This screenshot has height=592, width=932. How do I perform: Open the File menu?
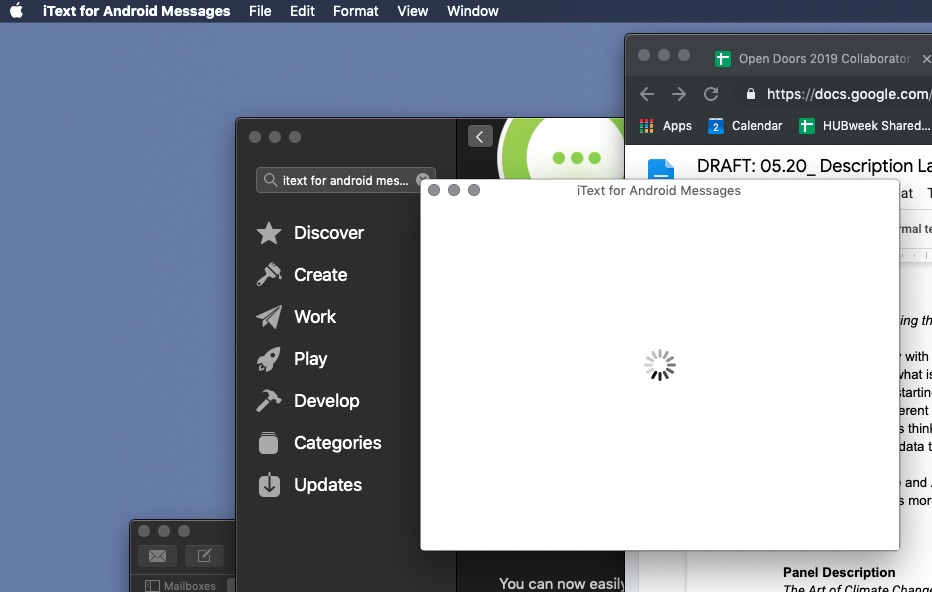tap(260, 11)
